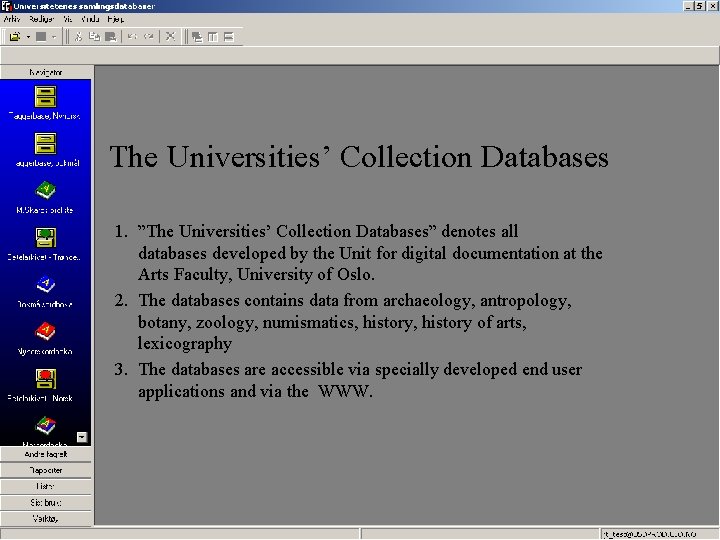Click the application icon in the title bar
This screenshot has height=540, width=720.
click(6, 6)
